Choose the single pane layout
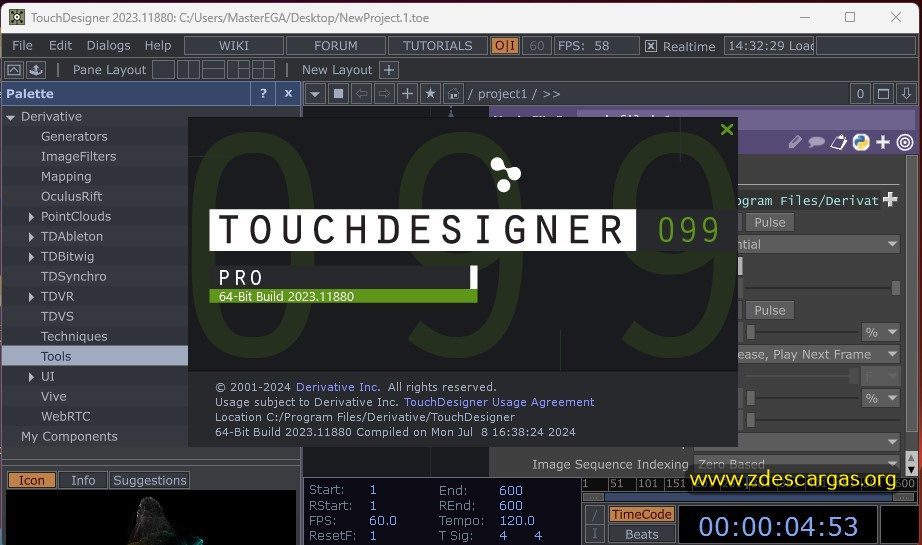 coord(164,70)
